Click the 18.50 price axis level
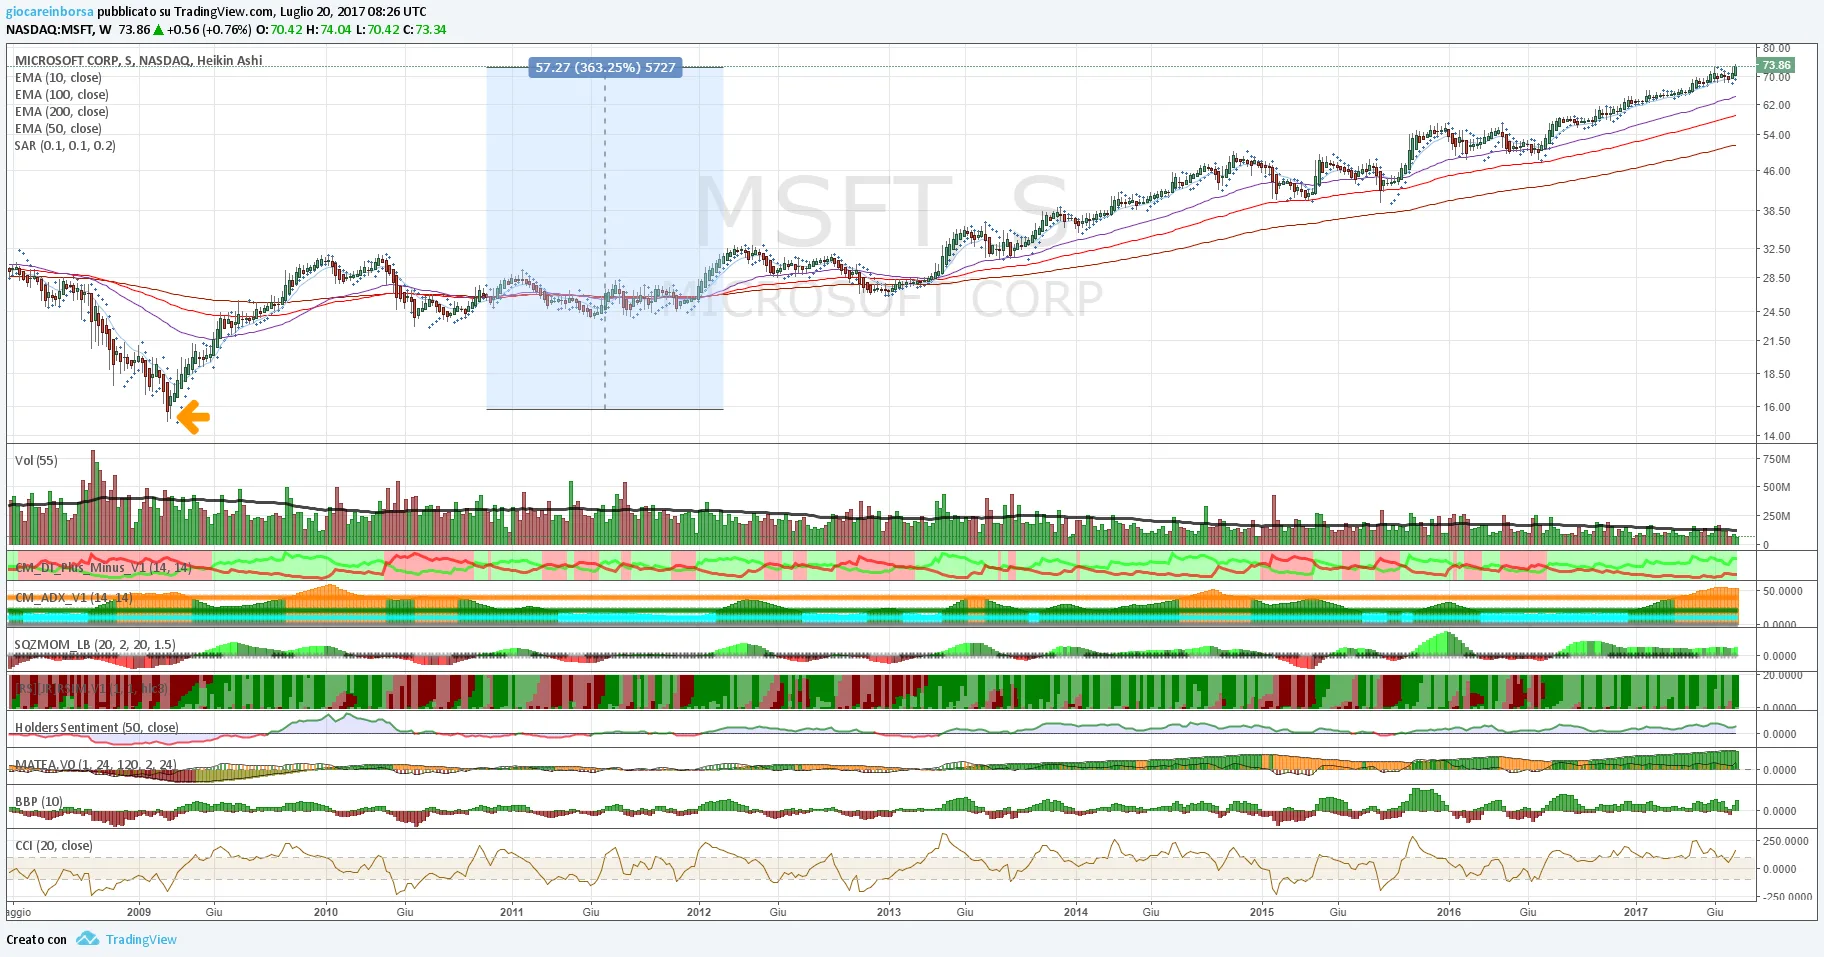Viewport: 1824px width, 957px height. (1777, 374)
